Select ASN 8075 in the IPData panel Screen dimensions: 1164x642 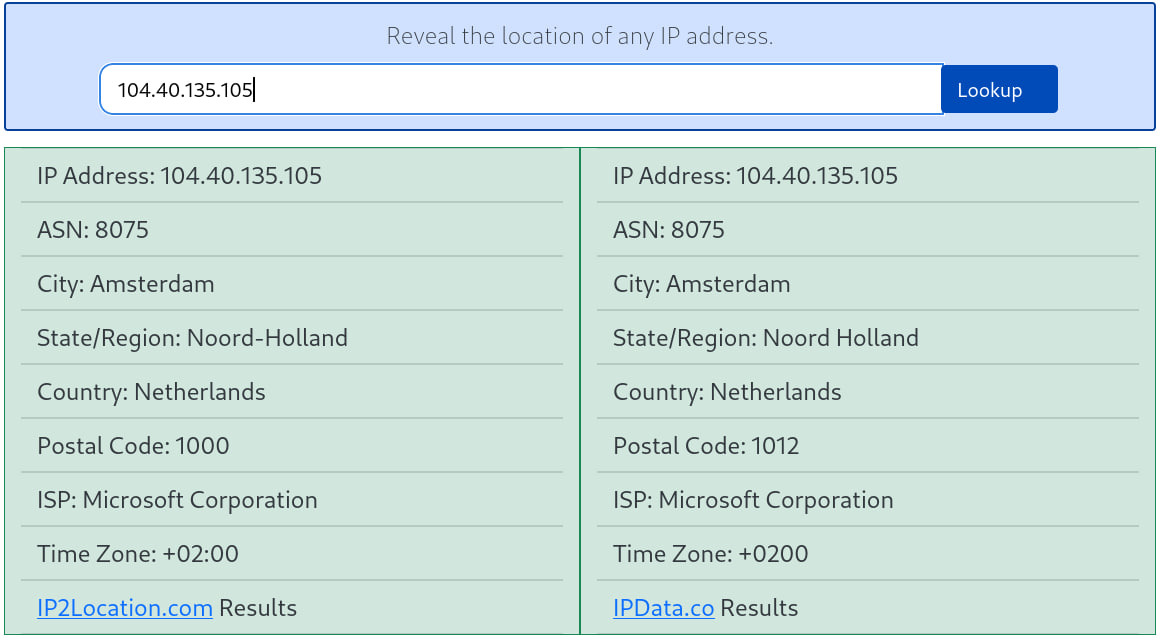[x=669, y=230]
